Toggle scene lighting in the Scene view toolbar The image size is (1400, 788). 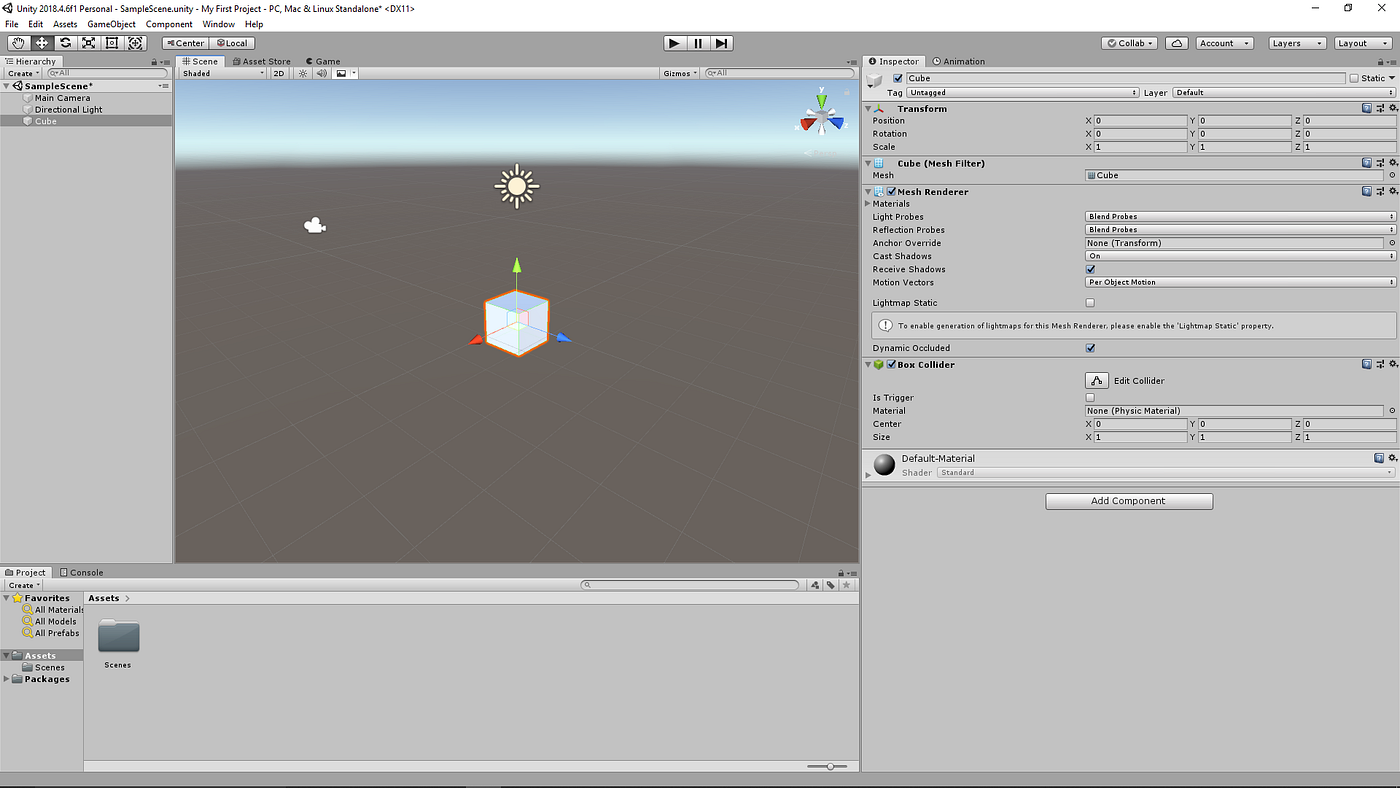pos(302,72)
